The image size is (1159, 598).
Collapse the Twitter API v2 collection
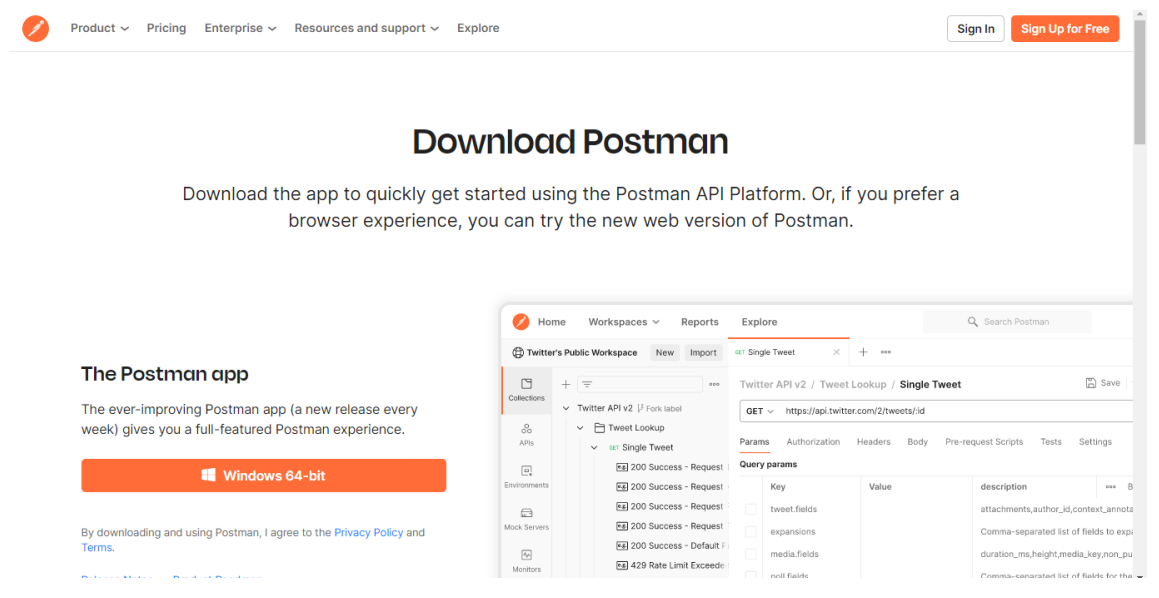pyautogui.click(x=566, y=408)
